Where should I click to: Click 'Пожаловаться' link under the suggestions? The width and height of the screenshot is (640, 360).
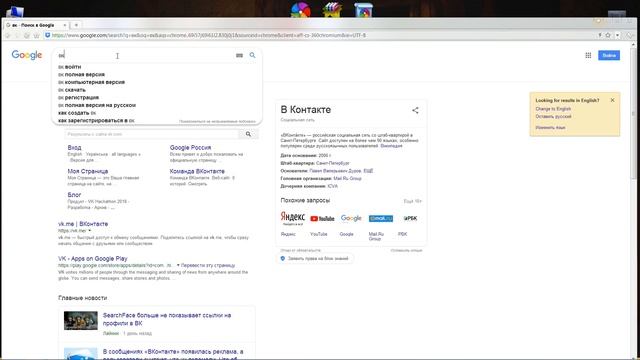coord(217,121)
